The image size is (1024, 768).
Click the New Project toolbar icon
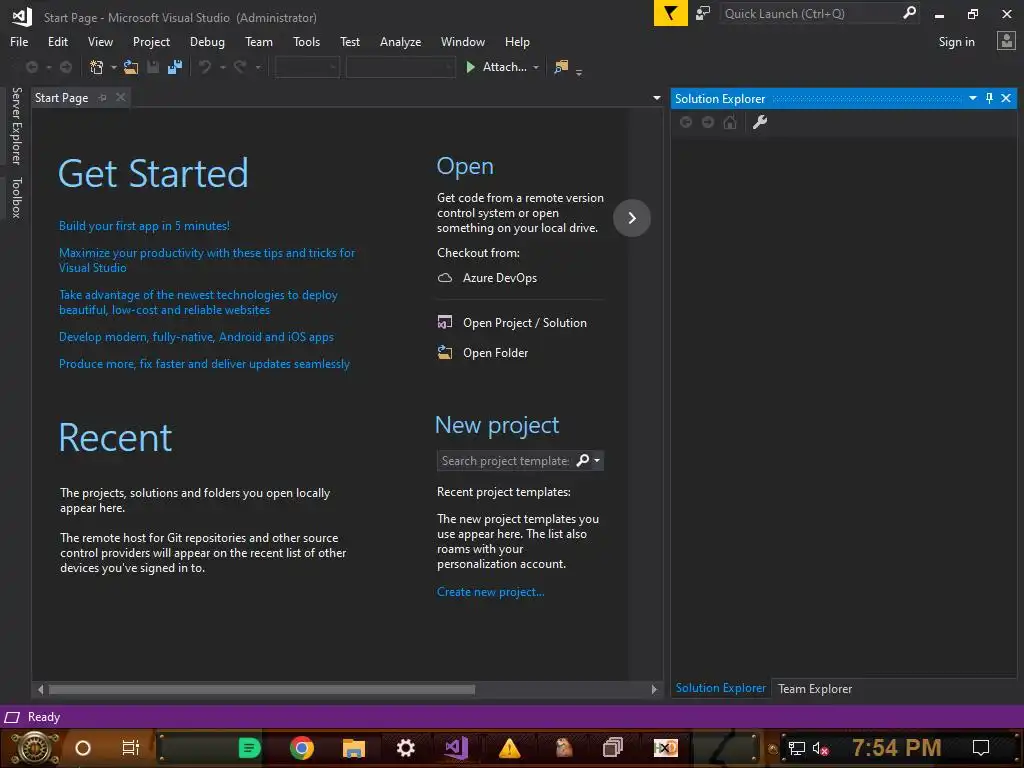pyautogui.click(x=97, y=67)
